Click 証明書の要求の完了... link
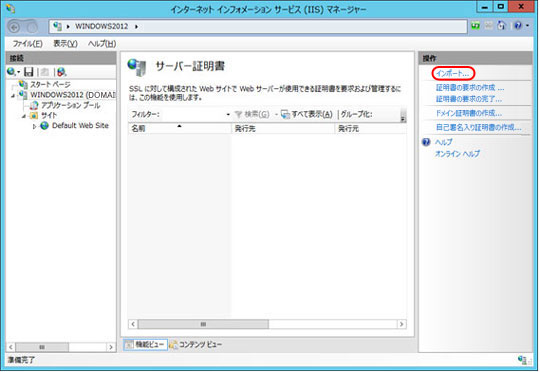The width and height of the screenshot is (540, 372). (x=469, y=99)
